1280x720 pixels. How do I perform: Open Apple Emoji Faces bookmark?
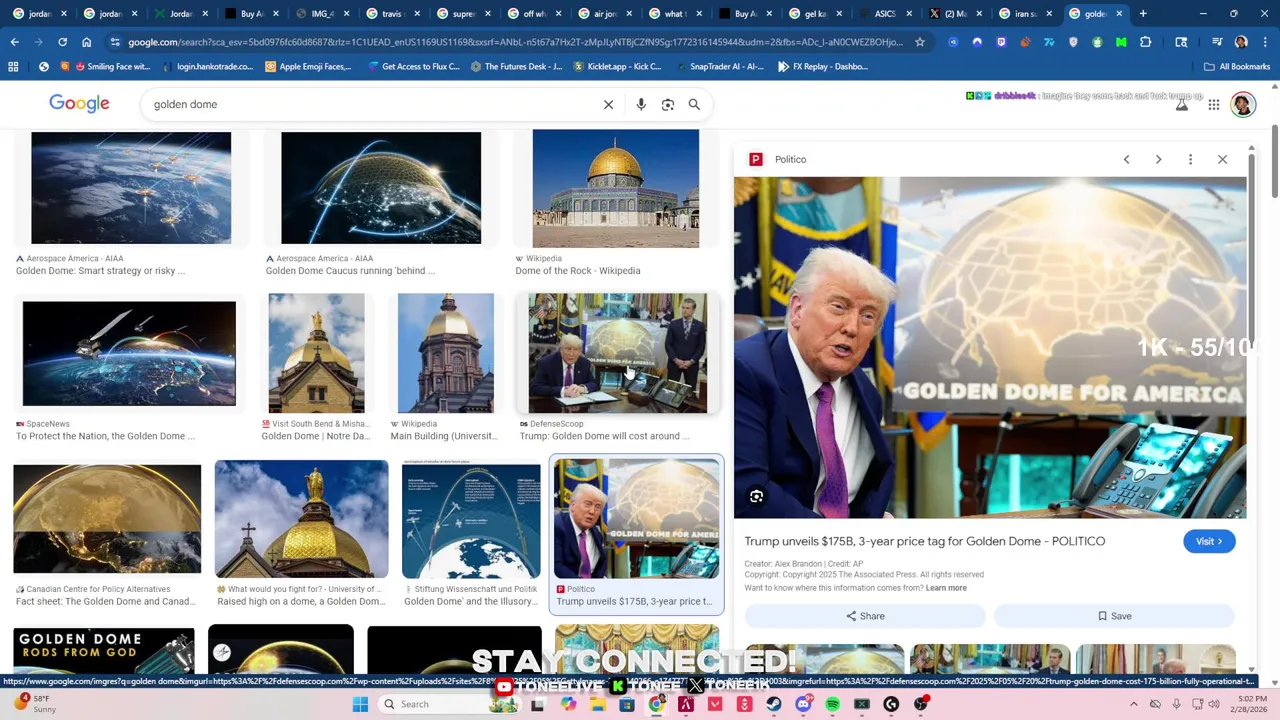tap(308, 66)
